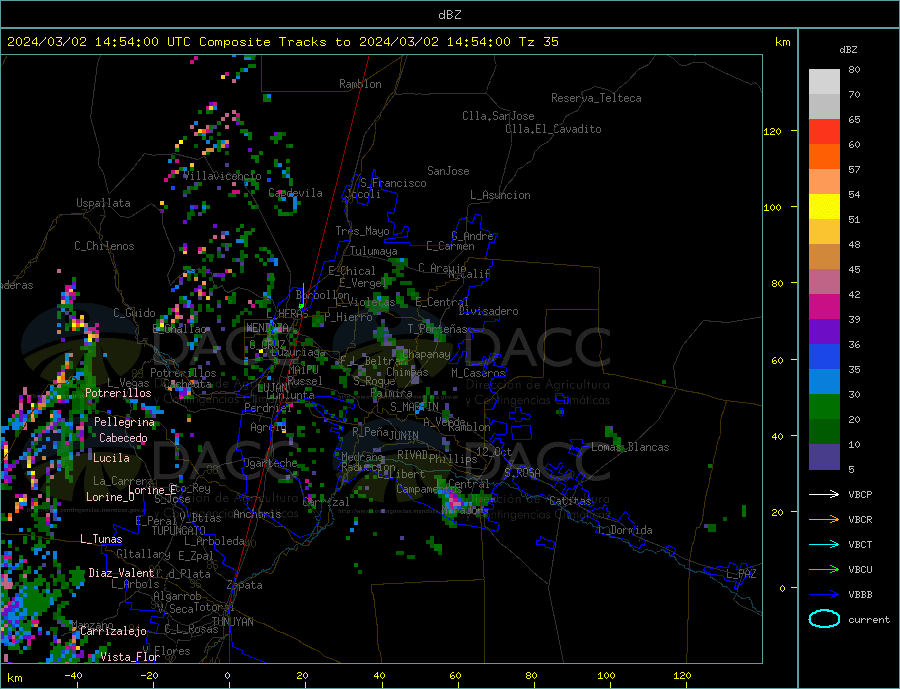Click the Tres_Mayo map label
The height and width of the screenshot is (689, 900).
[363, 231]
